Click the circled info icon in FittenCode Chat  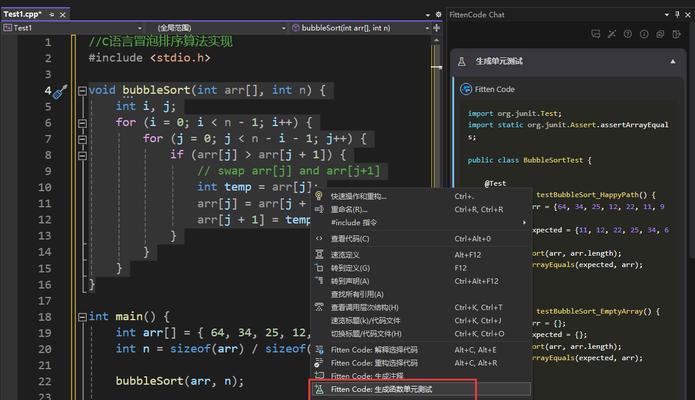pos(644,34)
